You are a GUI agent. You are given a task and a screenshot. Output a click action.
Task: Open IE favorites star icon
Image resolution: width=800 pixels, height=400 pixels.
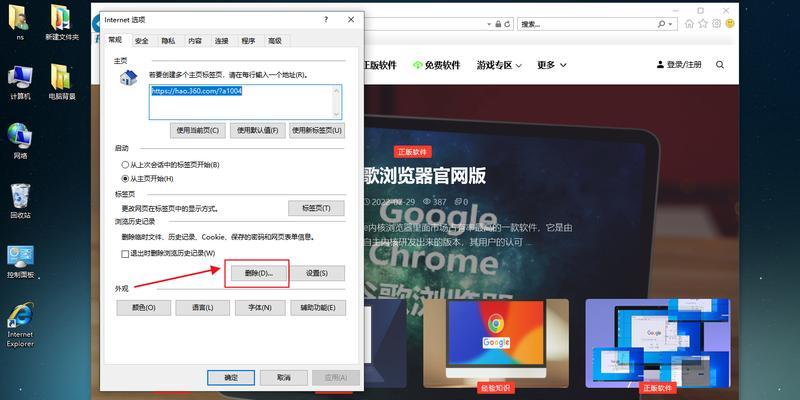[x=703, y=23]
